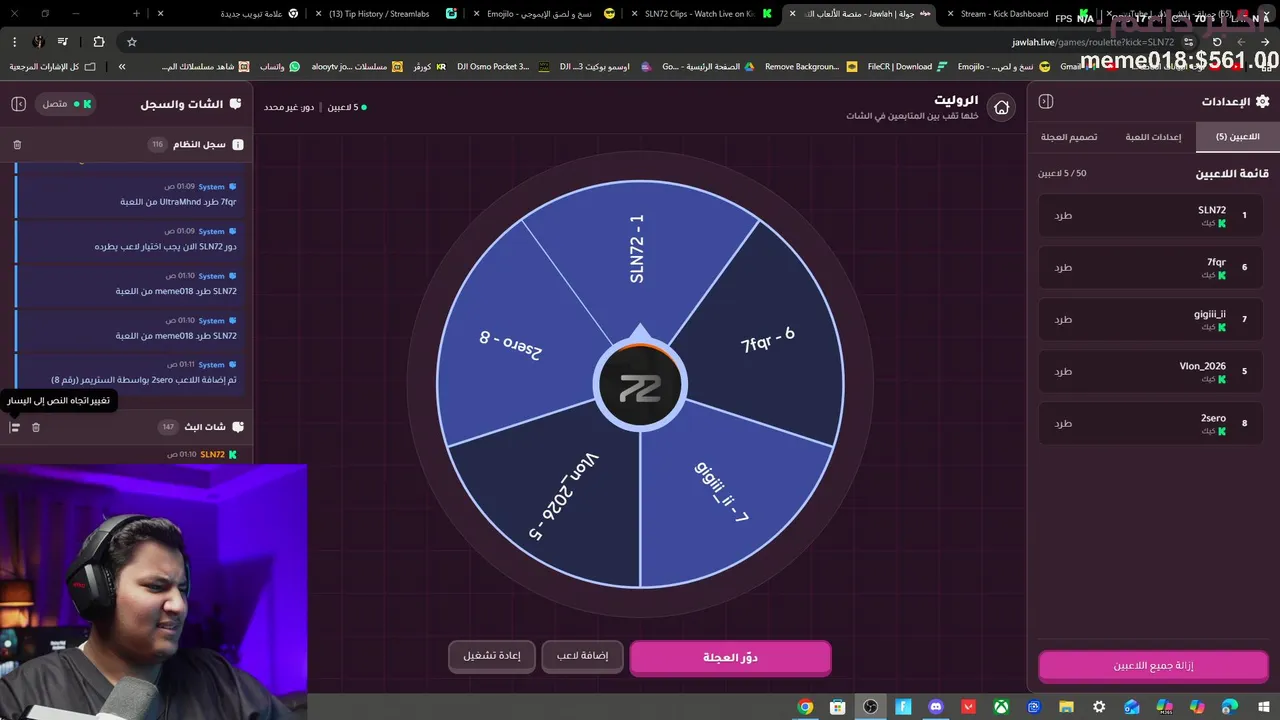Open Xbox app from the taskbar
Screen dimensions: 1280x720
coord(1001,707)
